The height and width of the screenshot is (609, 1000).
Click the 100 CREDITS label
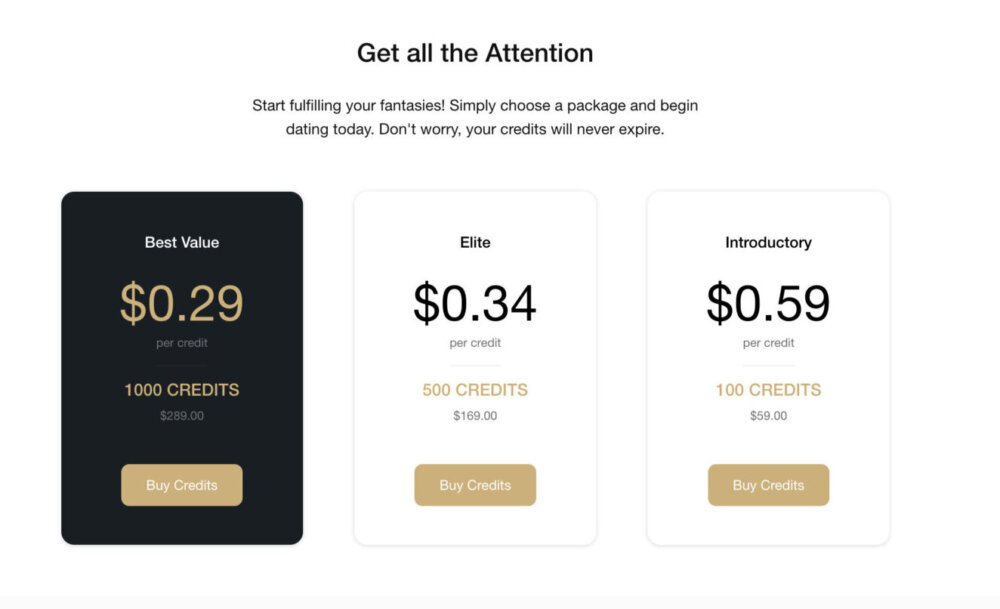(x=768, y=390)
